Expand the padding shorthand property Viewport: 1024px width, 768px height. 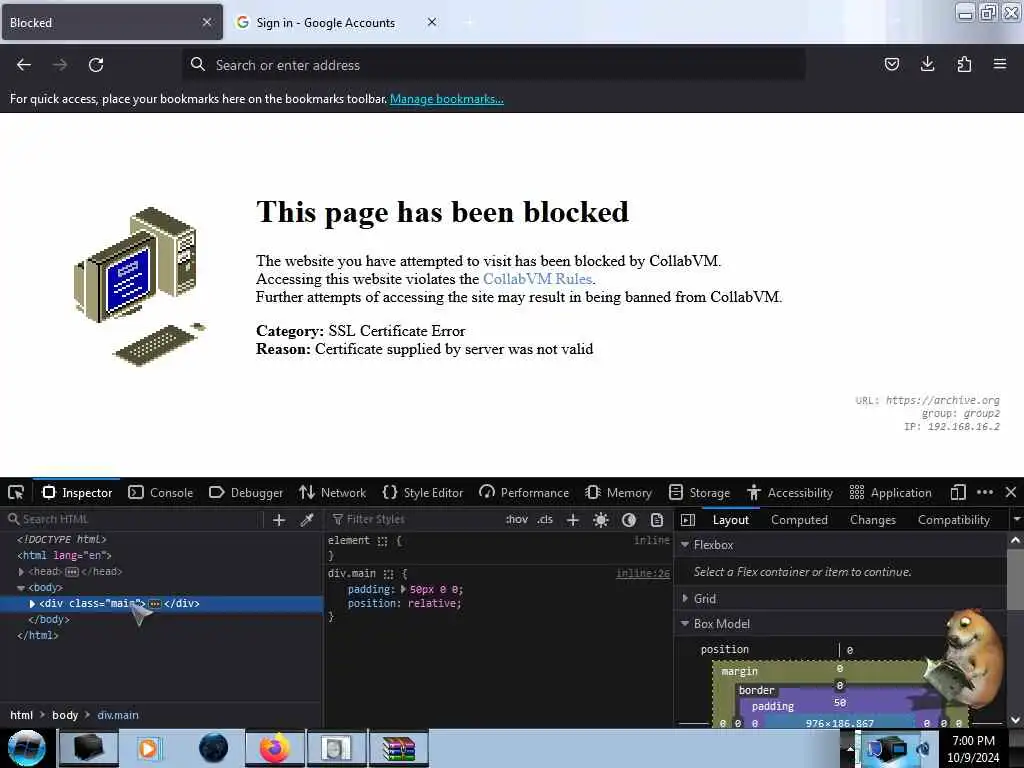(x=403, y=589)
